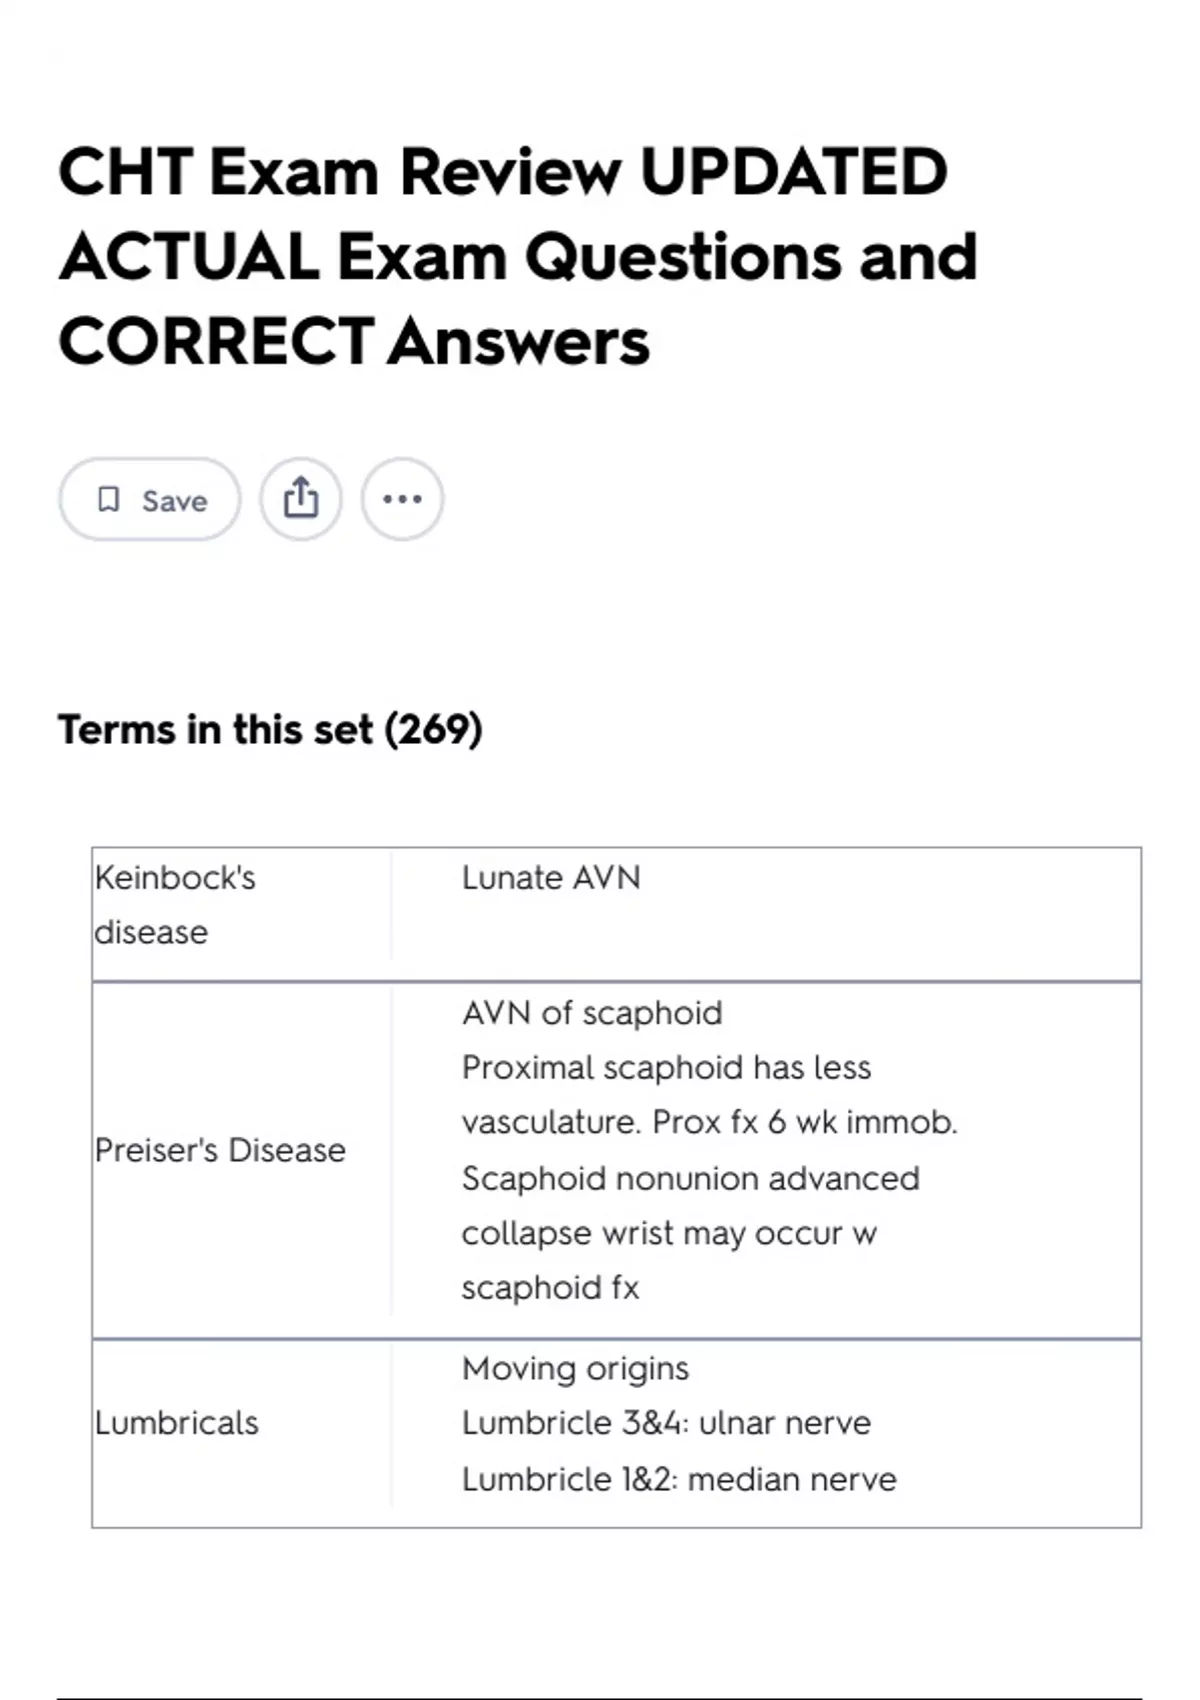The height and width of the screenshot is (1700, 1200).
Task: Click the Save button label
Action: (174, 501)
